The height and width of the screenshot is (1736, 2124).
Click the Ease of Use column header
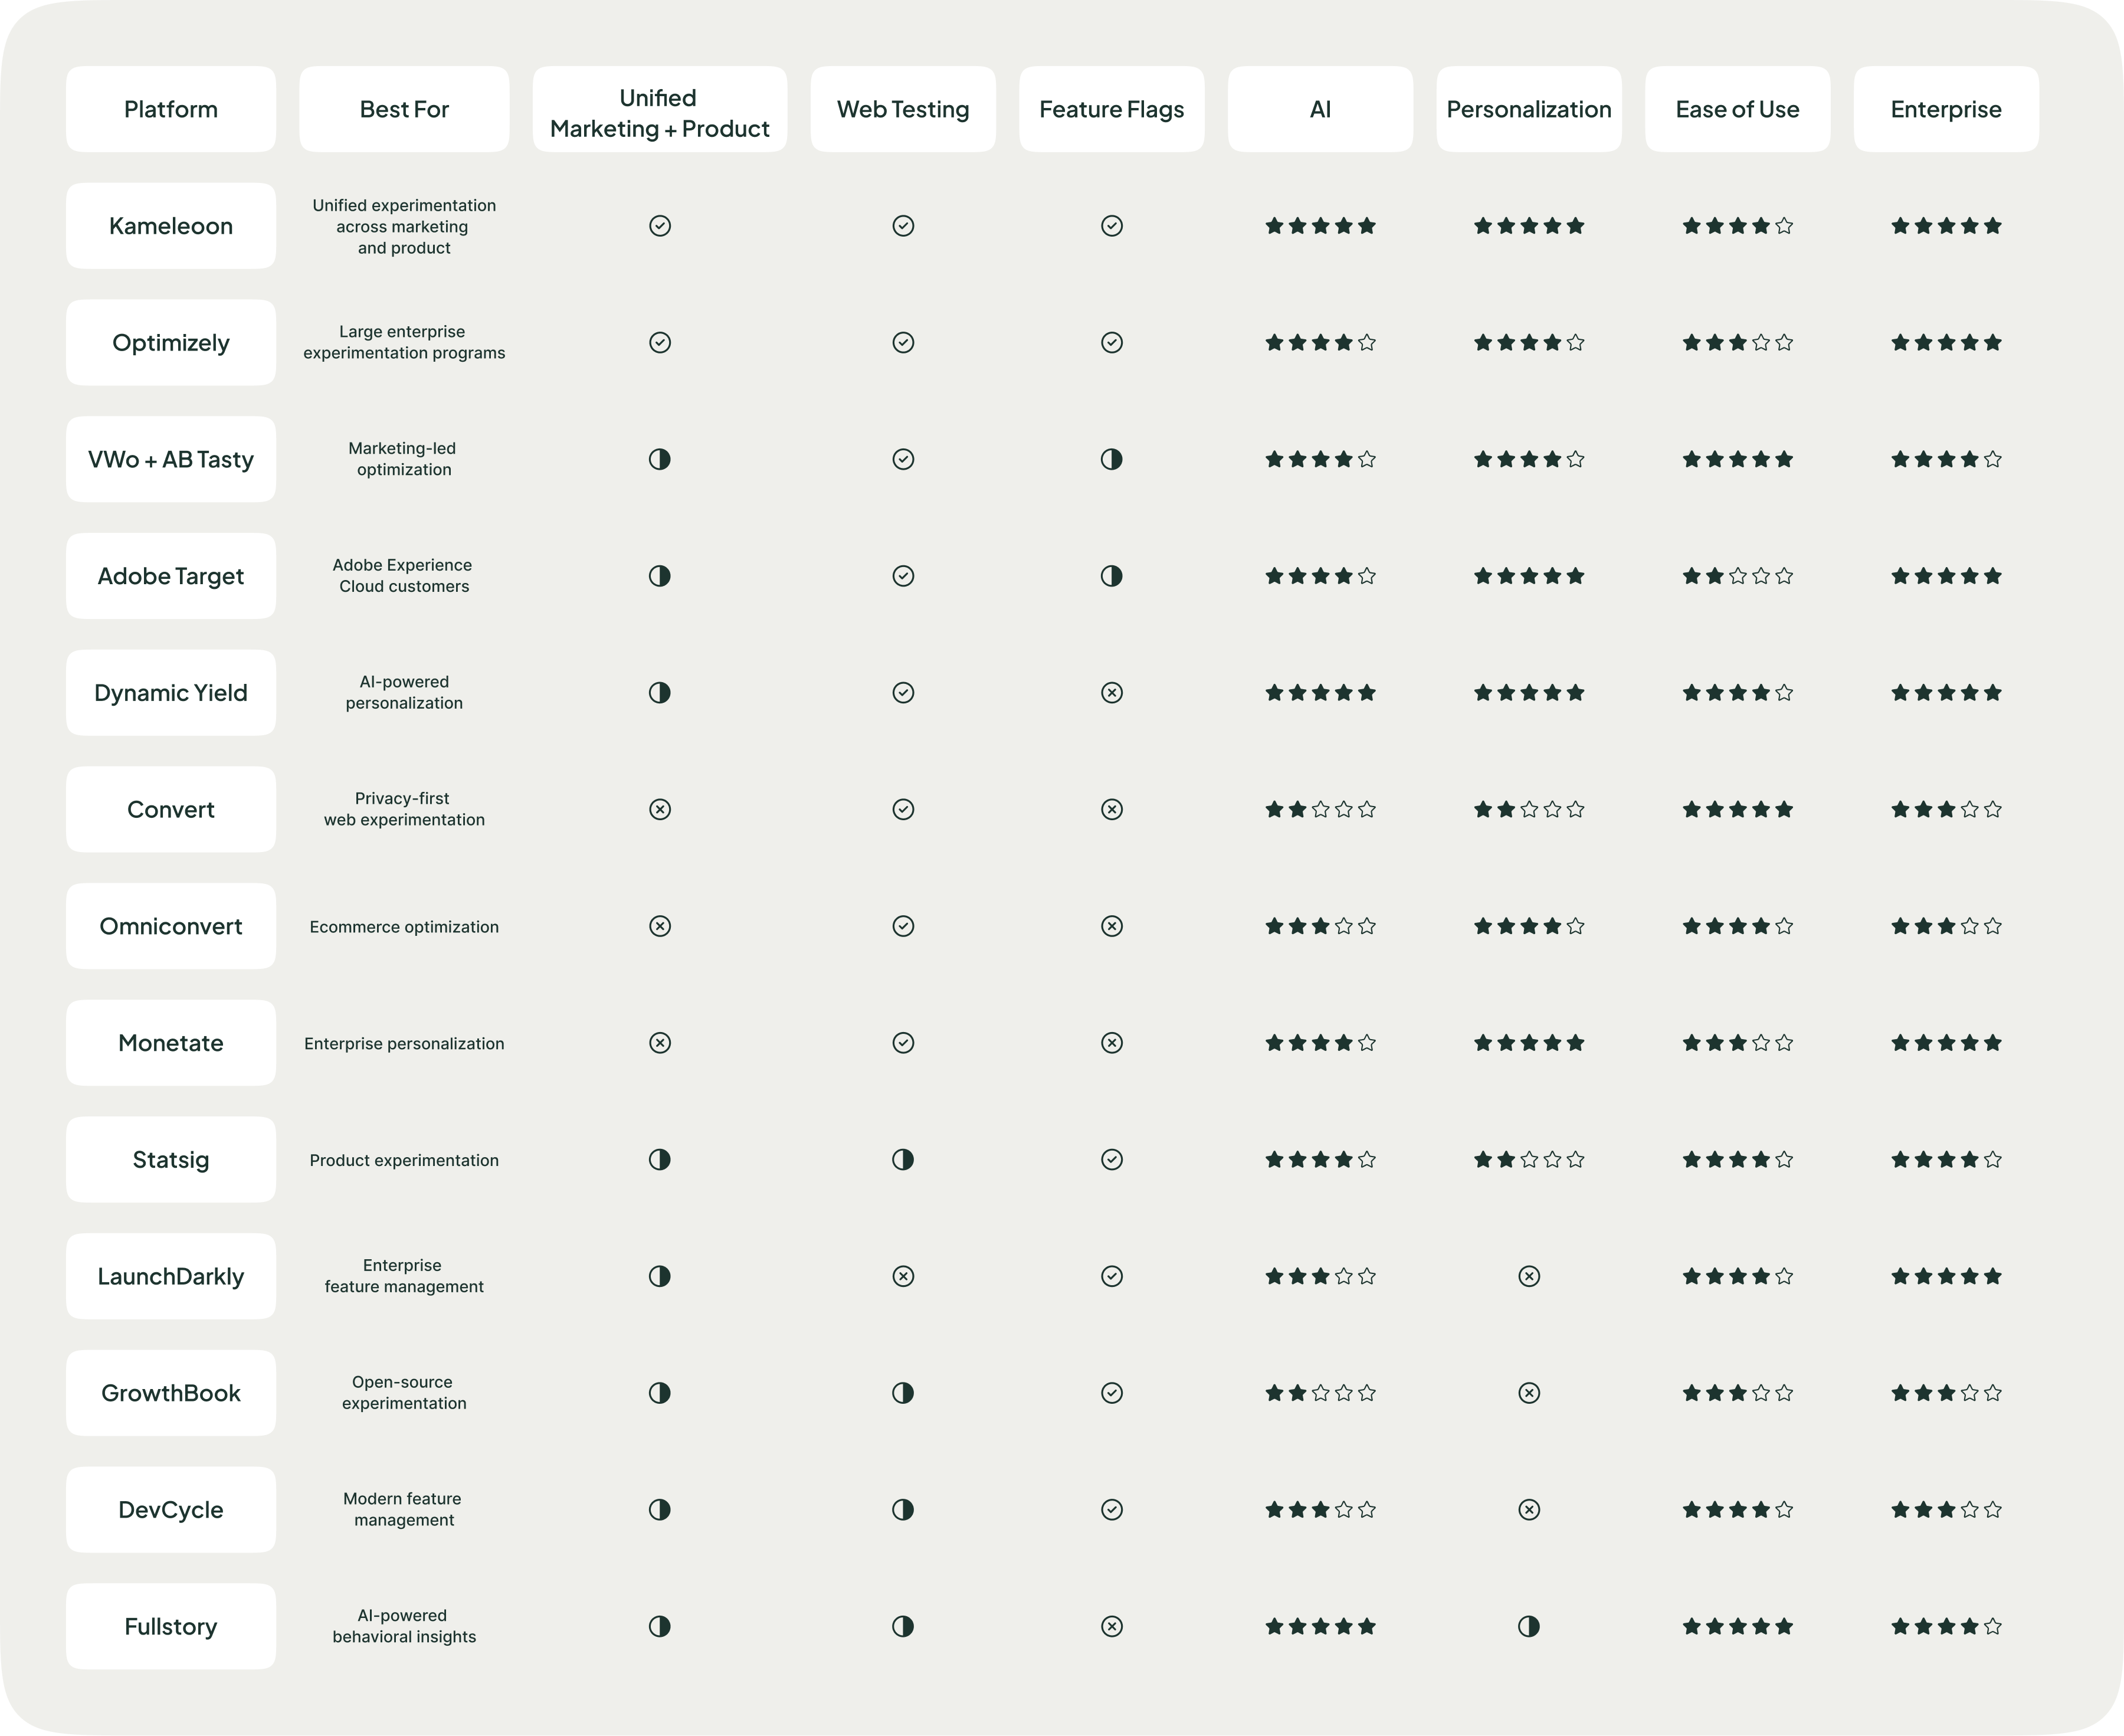click(x=1738, y=109)
